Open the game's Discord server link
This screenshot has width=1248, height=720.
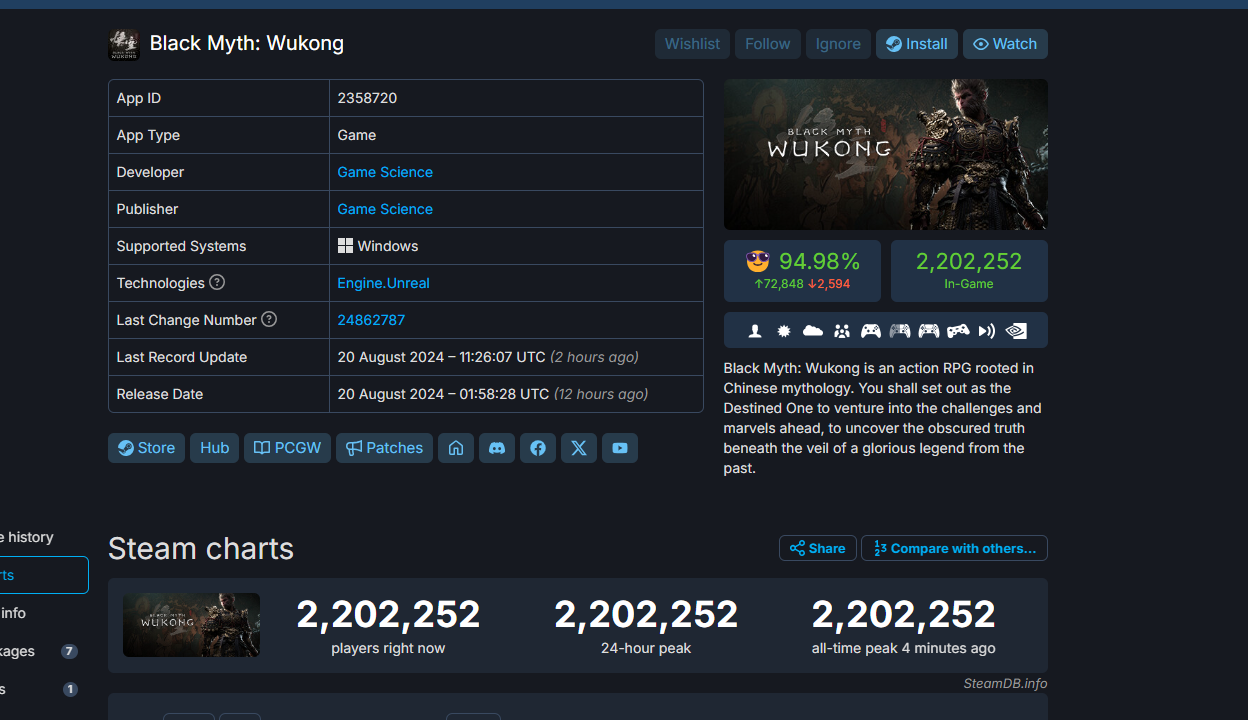click(x=497, y=448)
